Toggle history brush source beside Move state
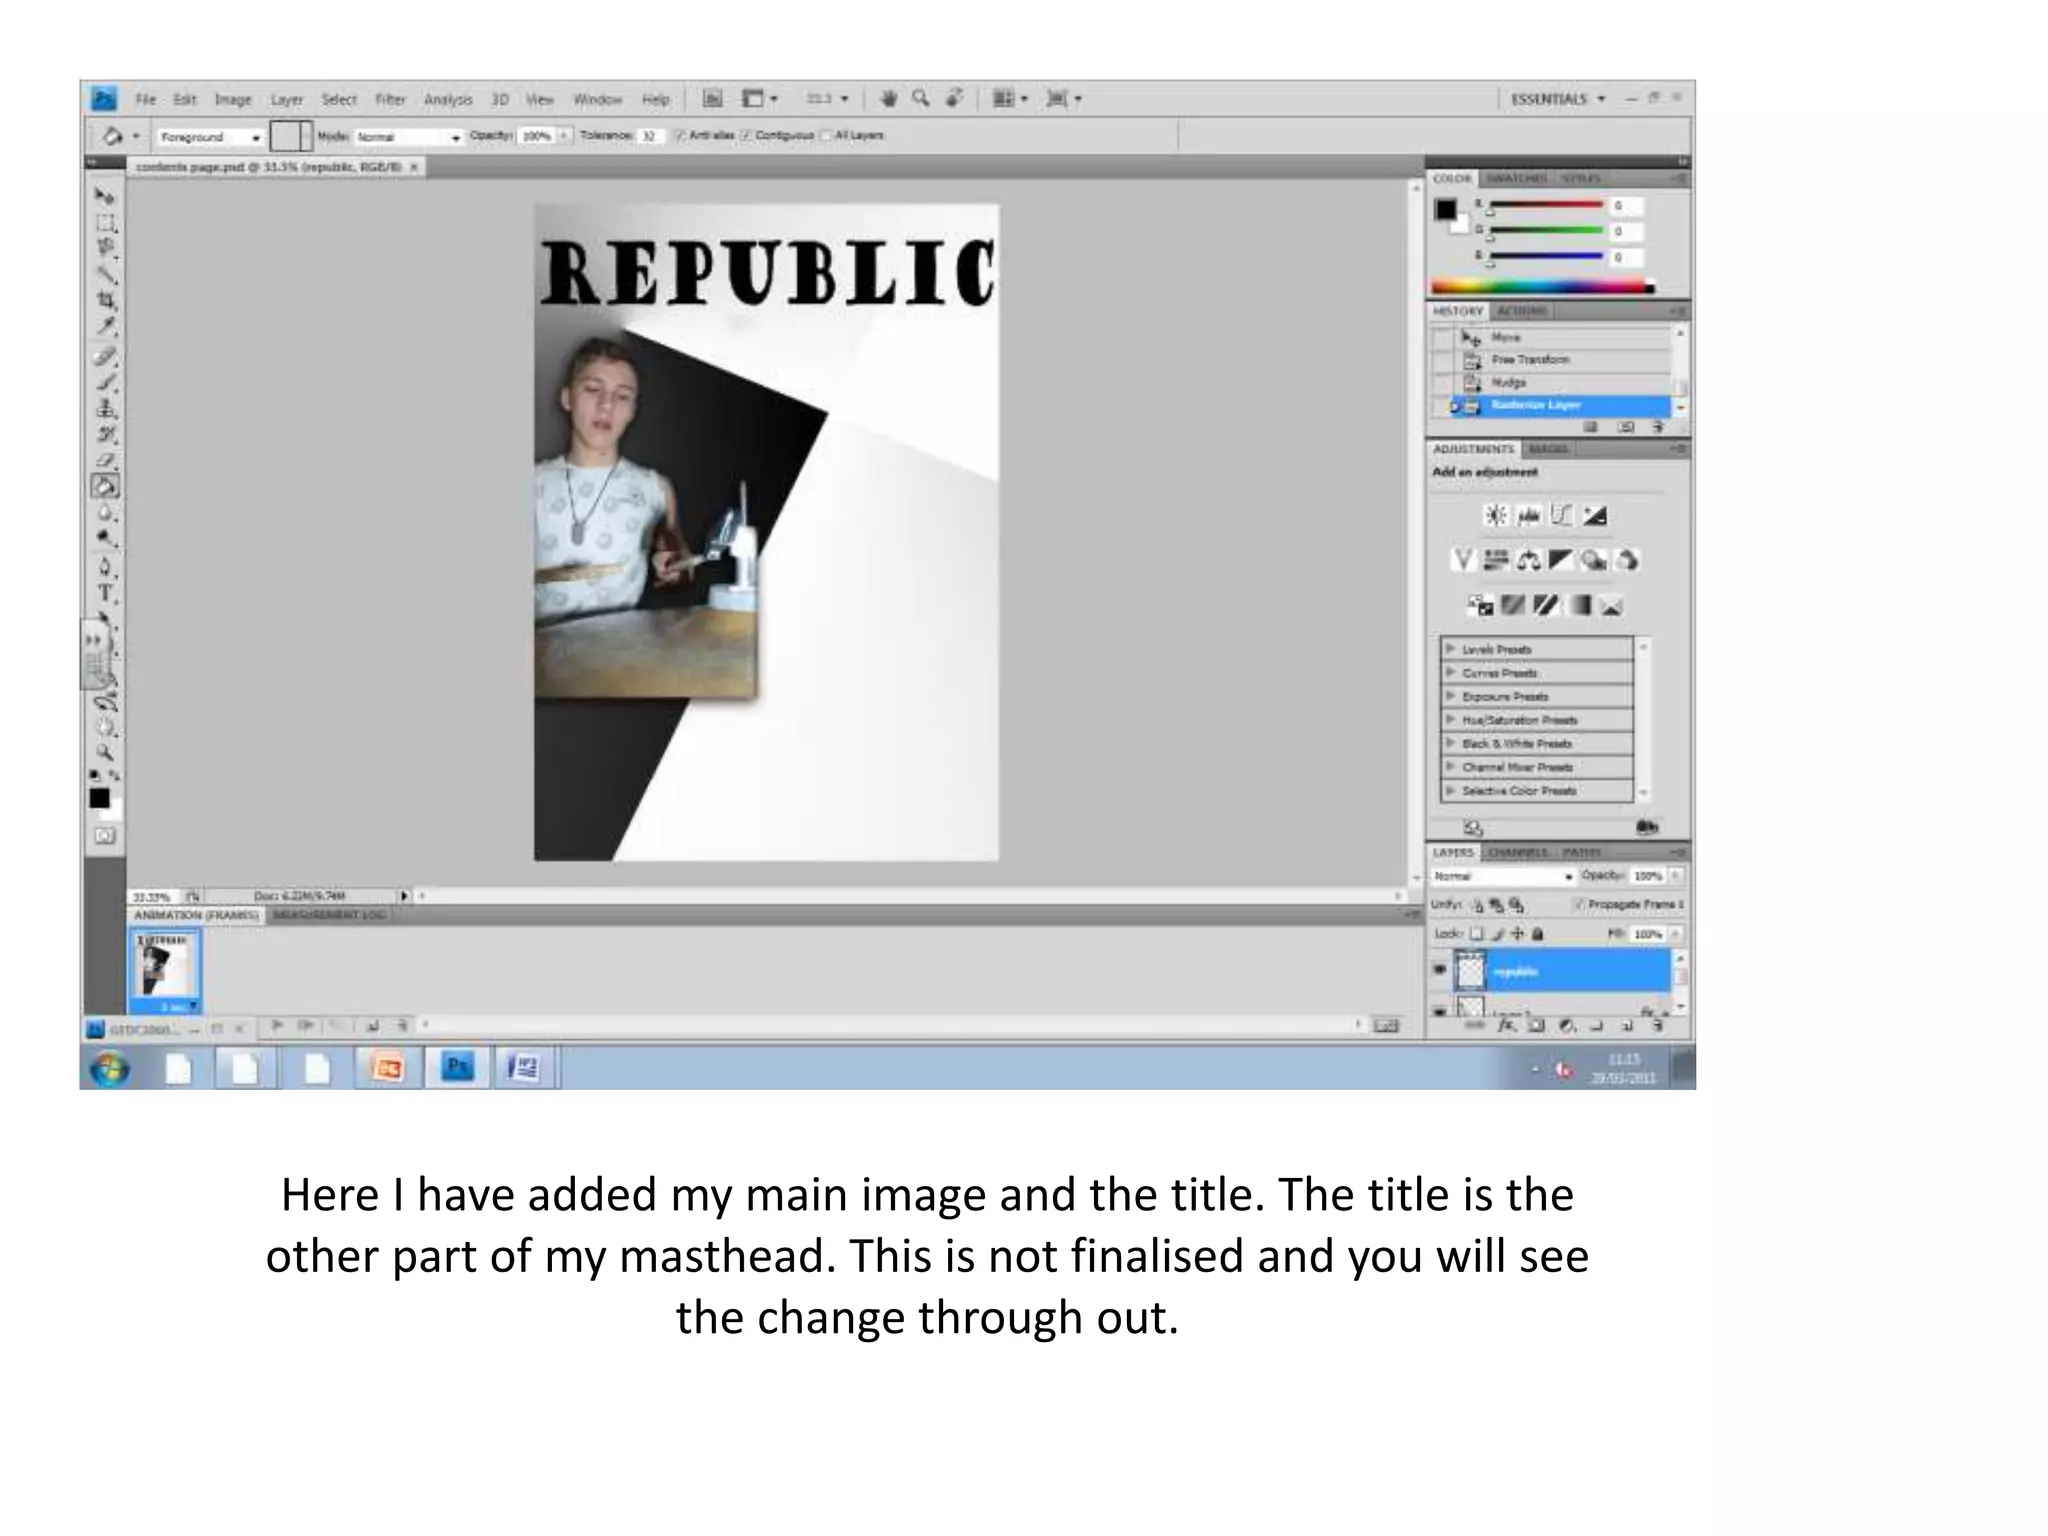 tap(1442, 338)
